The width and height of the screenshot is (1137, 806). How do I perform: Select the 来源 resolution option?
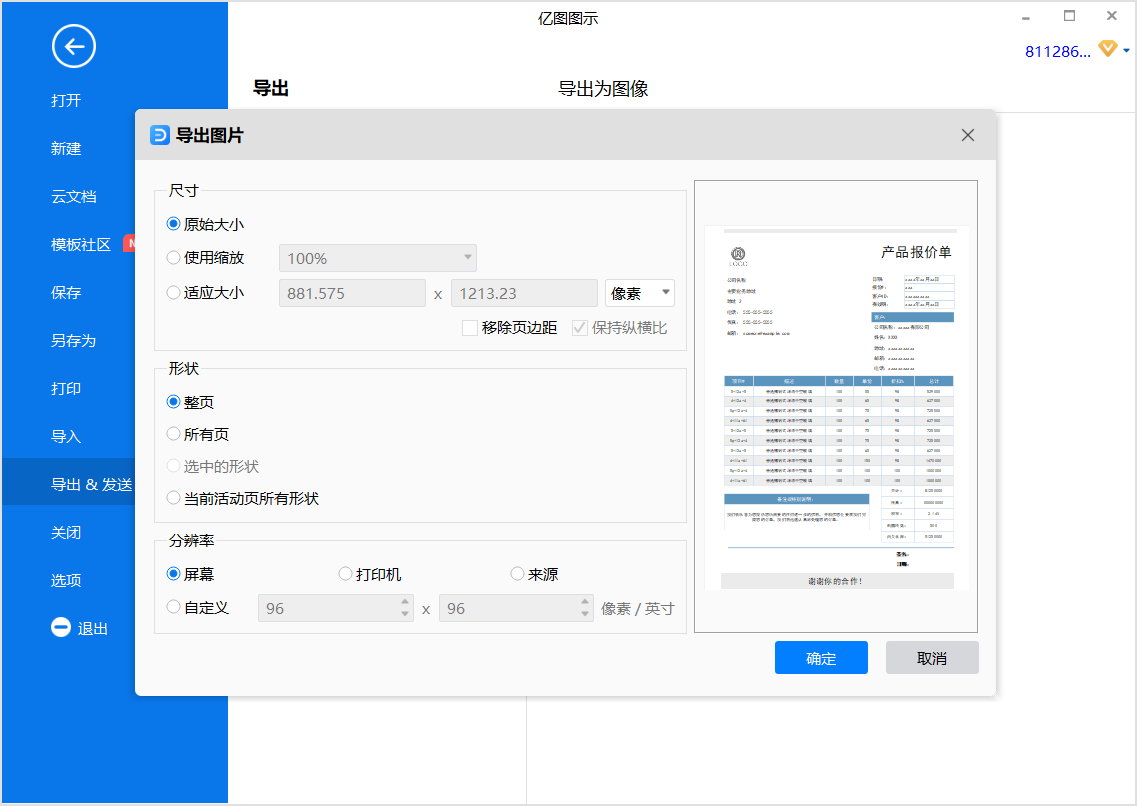(x=517, y=574)
